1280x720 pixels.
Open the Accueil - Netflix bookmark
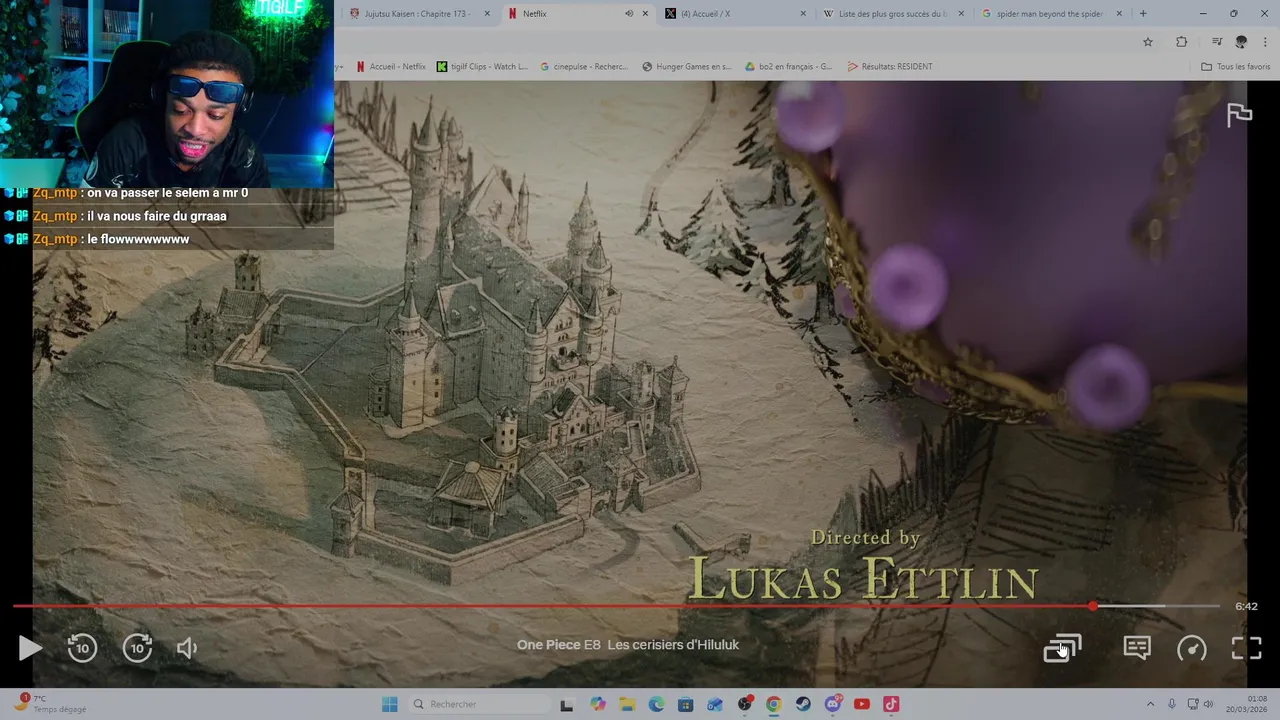click(390, 67)
